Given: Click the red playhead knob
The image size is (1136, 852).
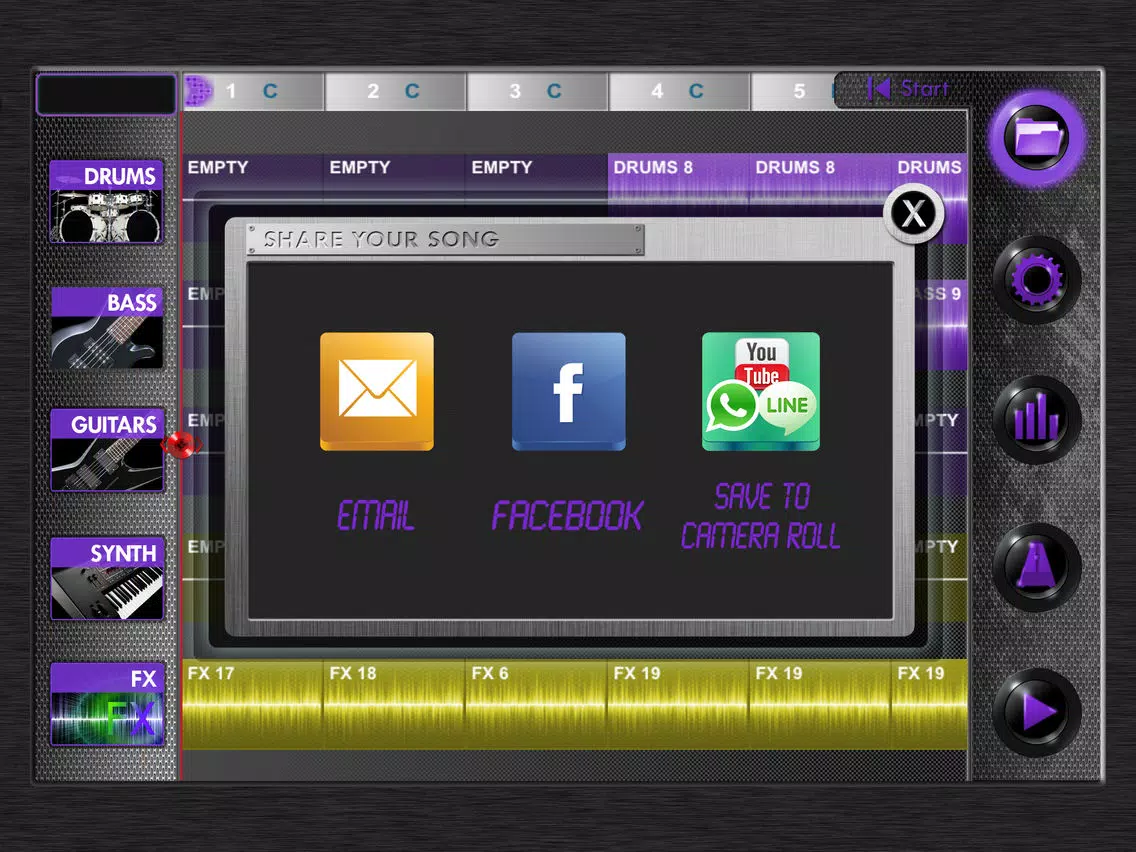Looking at the screenshot, I should coord(181,444).
